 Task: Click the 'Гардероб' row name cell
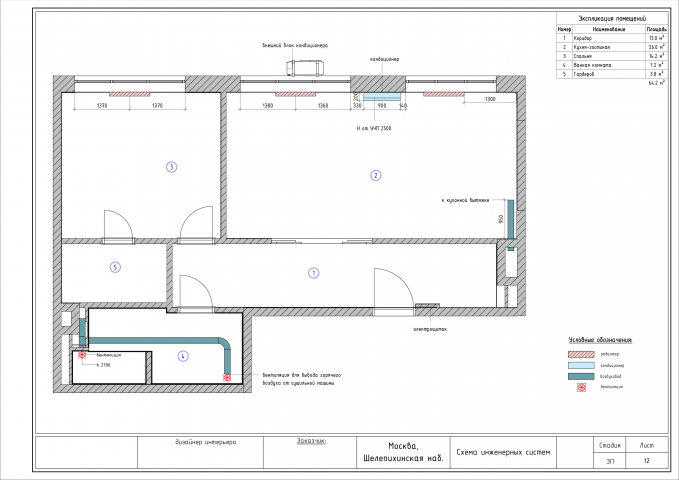coord(608,74)
